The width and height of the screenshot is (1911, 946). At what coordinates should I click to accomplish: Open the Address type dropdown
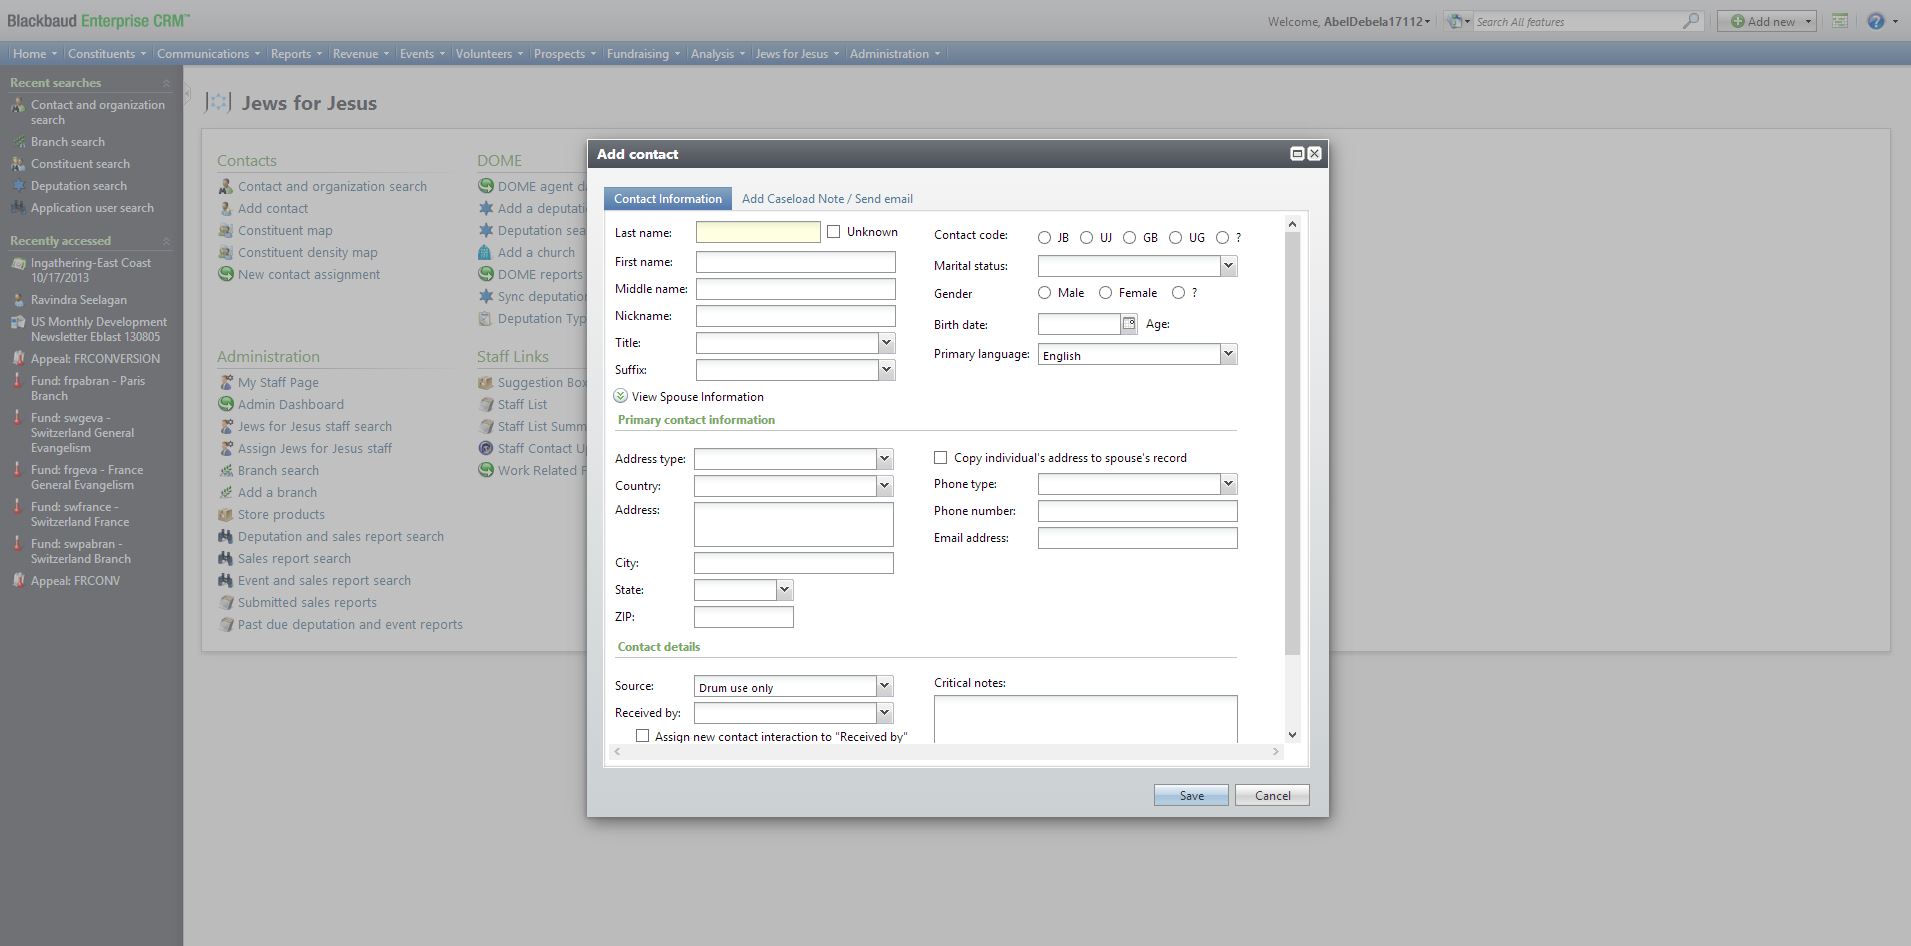[884, 459]
